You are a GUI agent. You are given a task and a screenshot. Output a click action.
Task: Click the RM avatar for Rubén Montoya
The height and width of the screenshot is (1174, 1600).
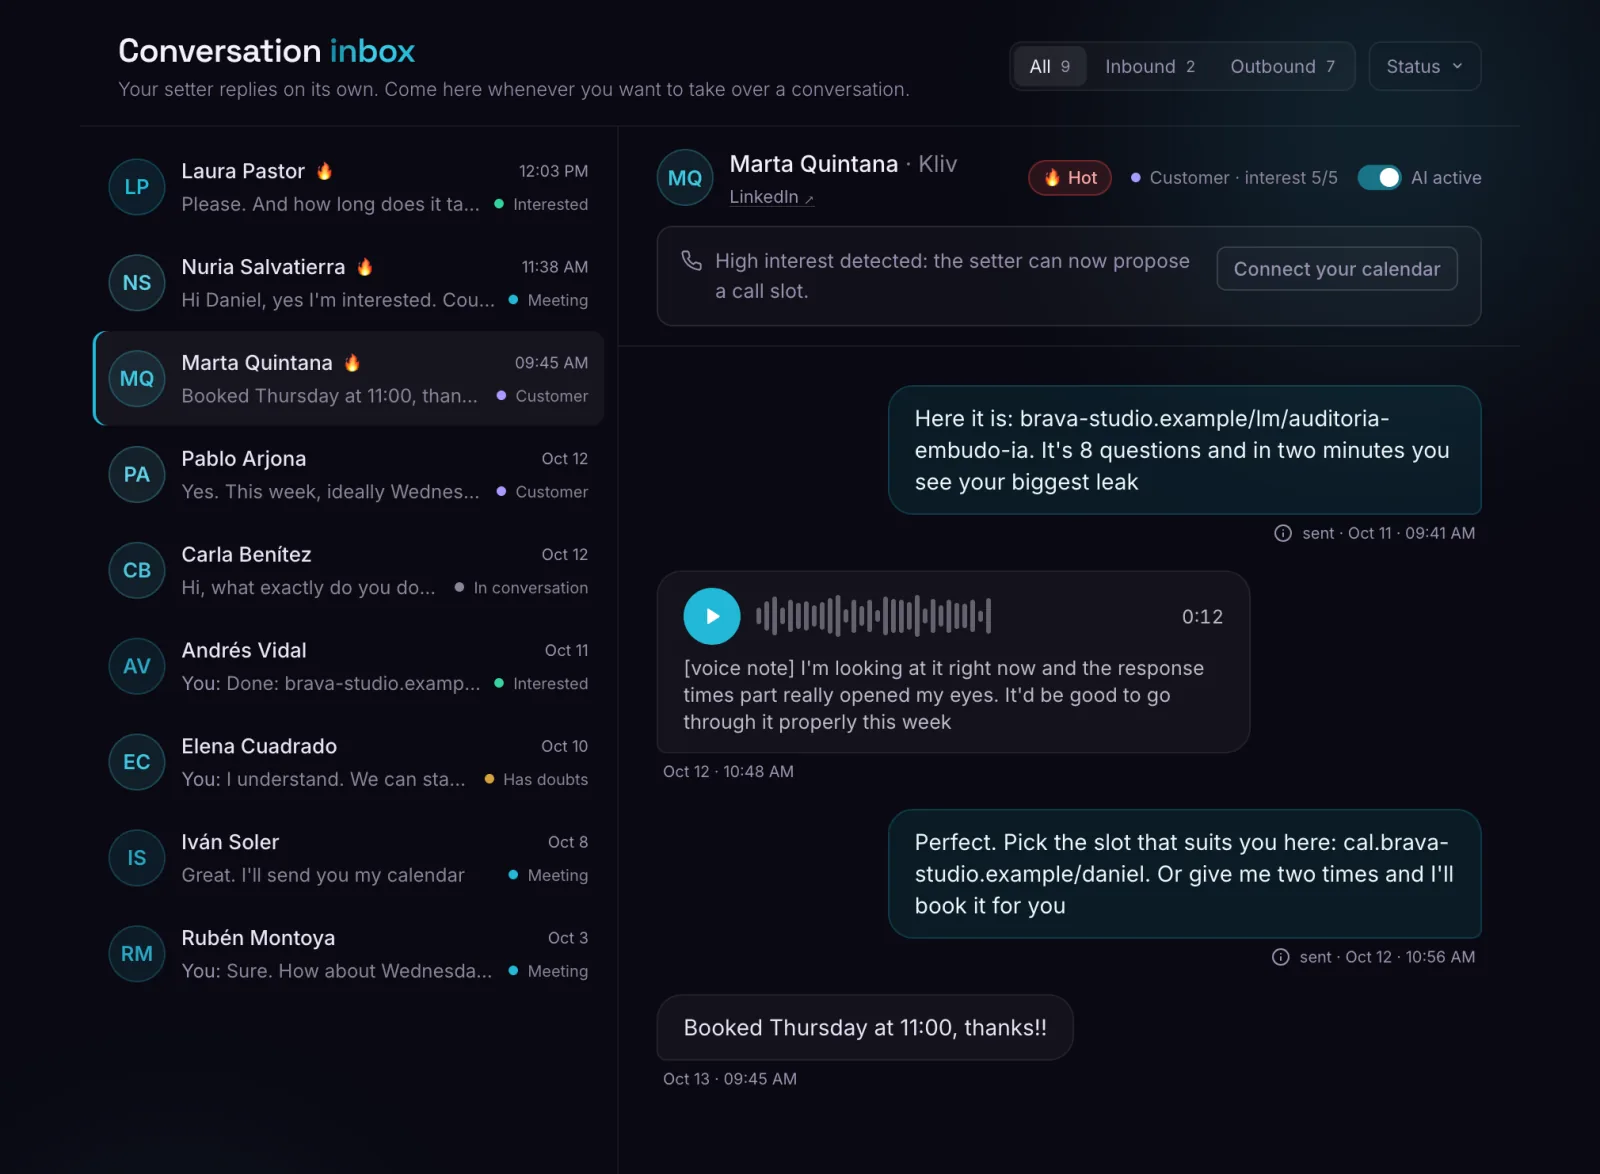137,954
